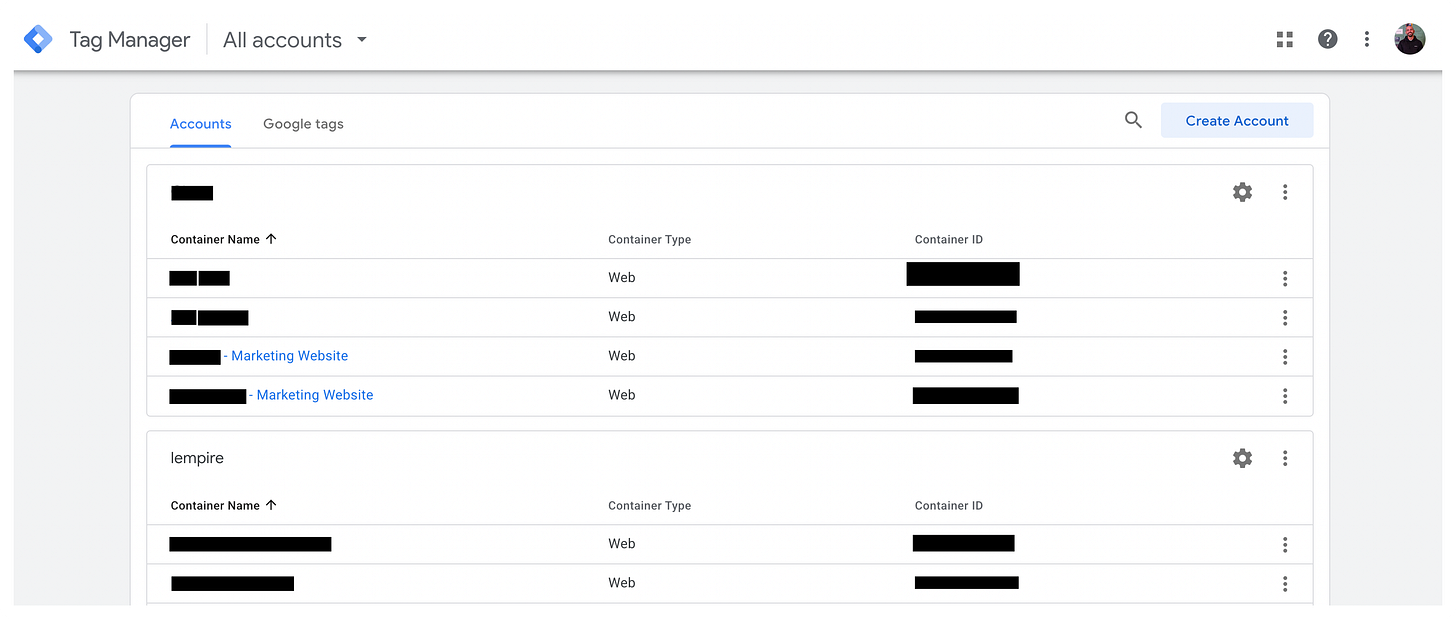
Task: Click Container Type header in first account
Action: pyautogui.click(x=650, y=239)
